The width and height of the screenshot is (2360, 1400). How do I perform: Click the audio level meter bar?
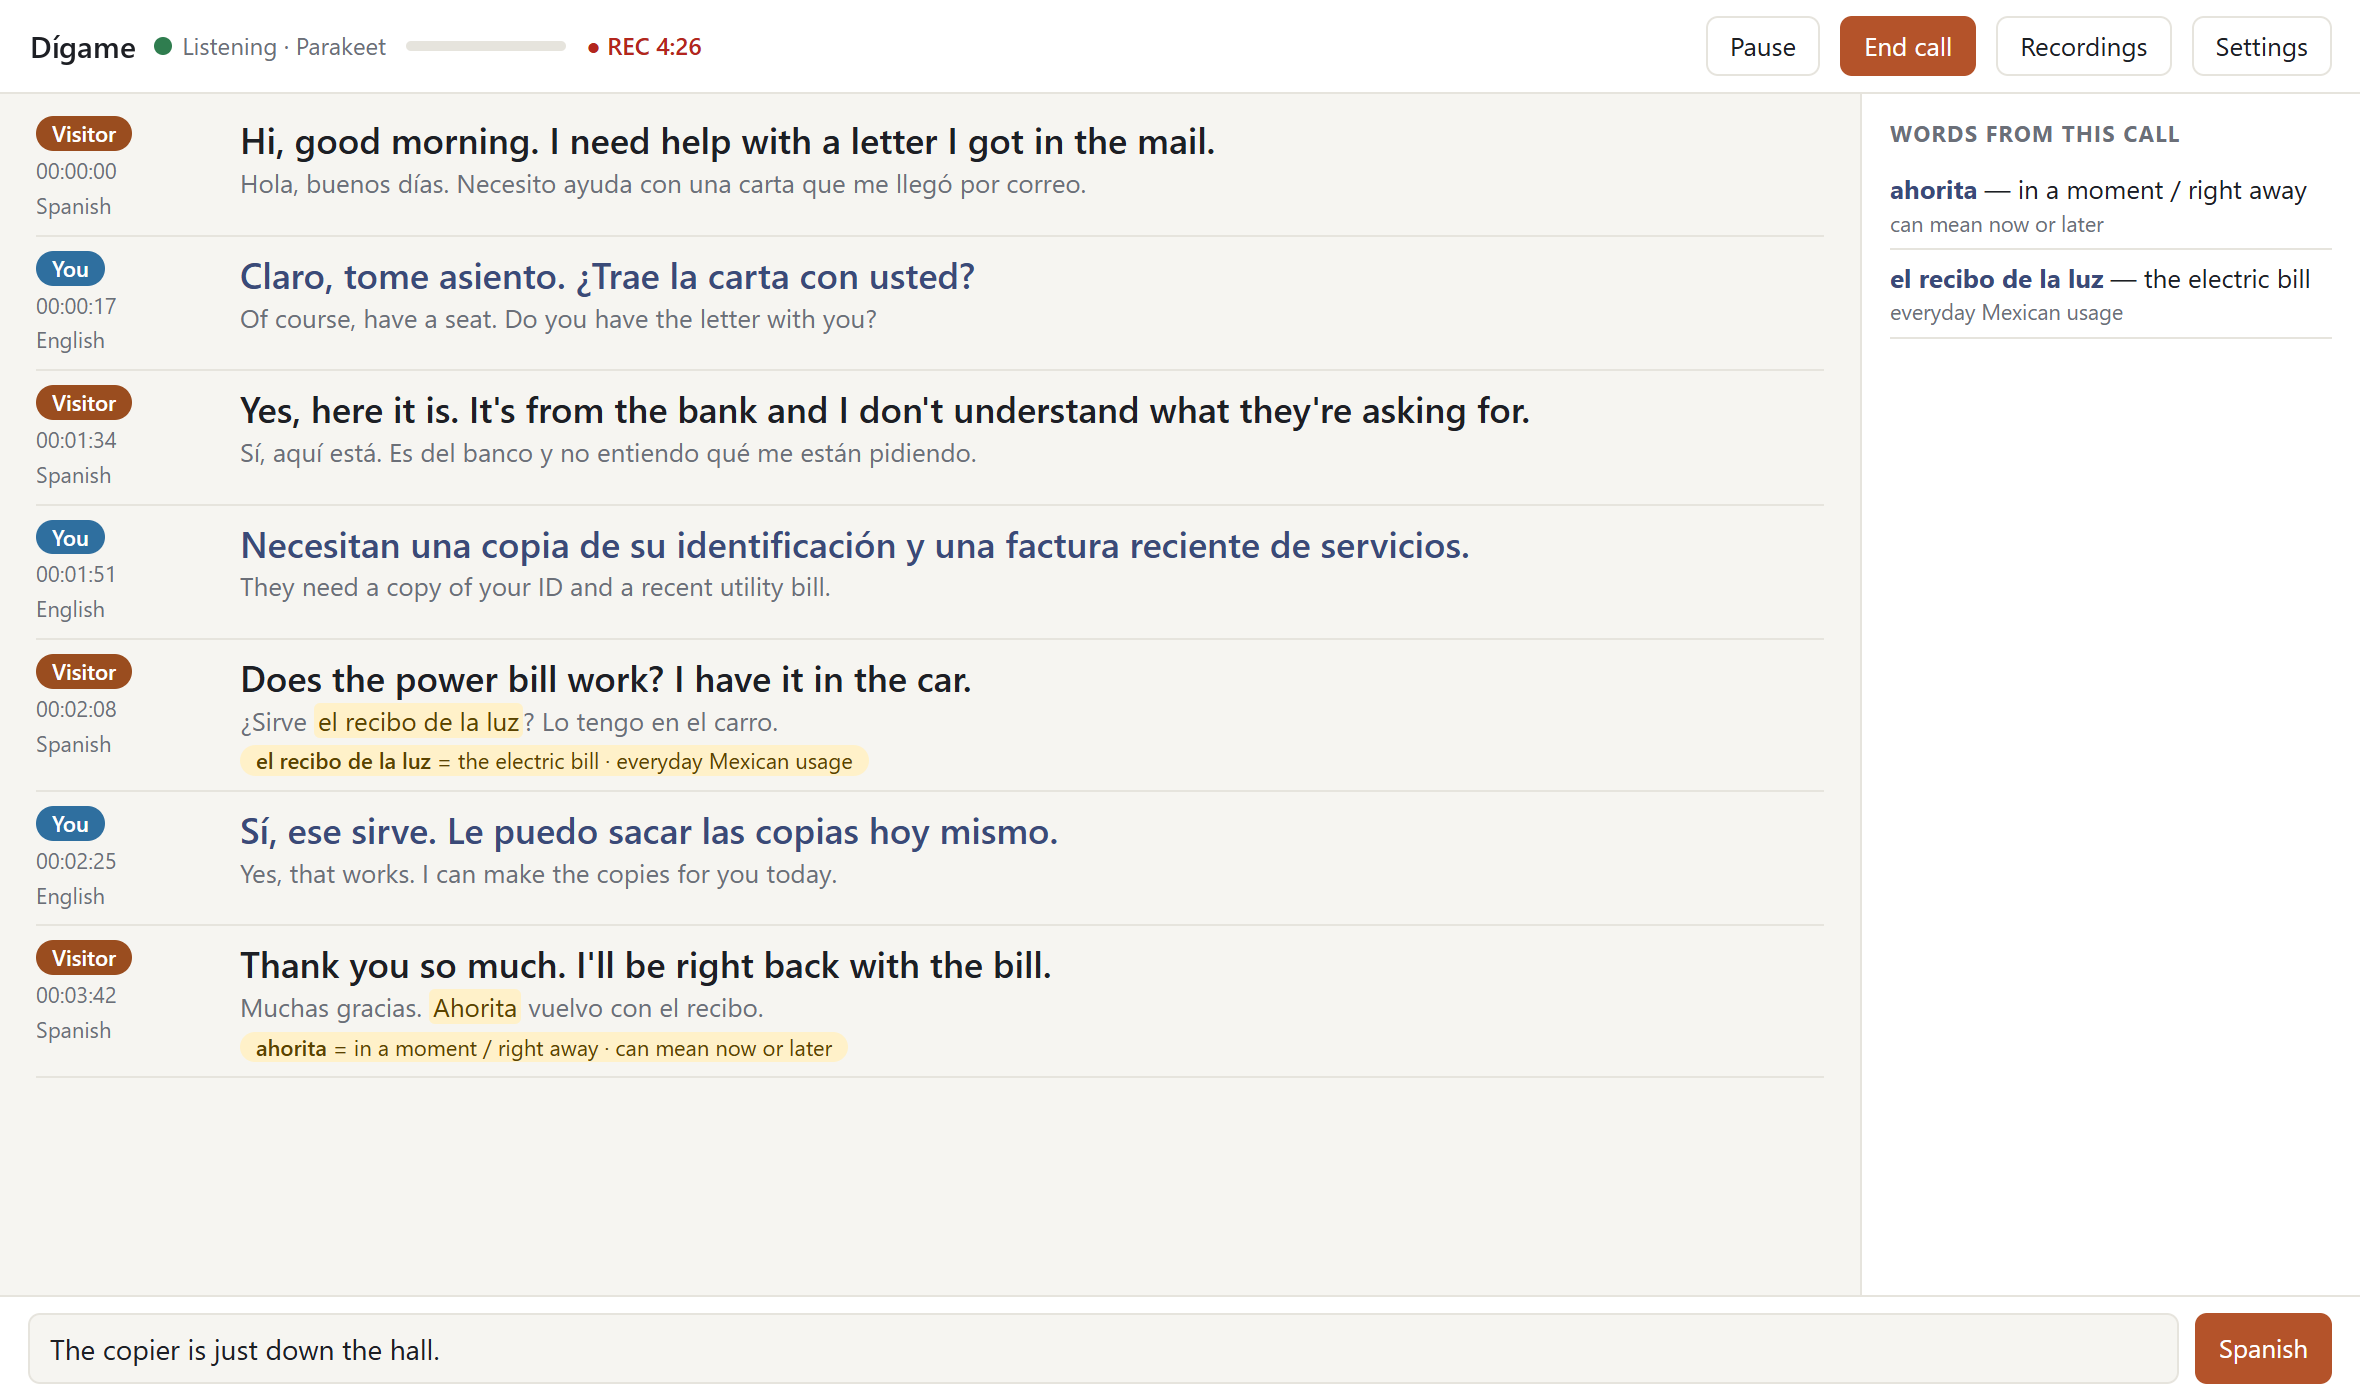pyautogui.click(x=486, y=46)
